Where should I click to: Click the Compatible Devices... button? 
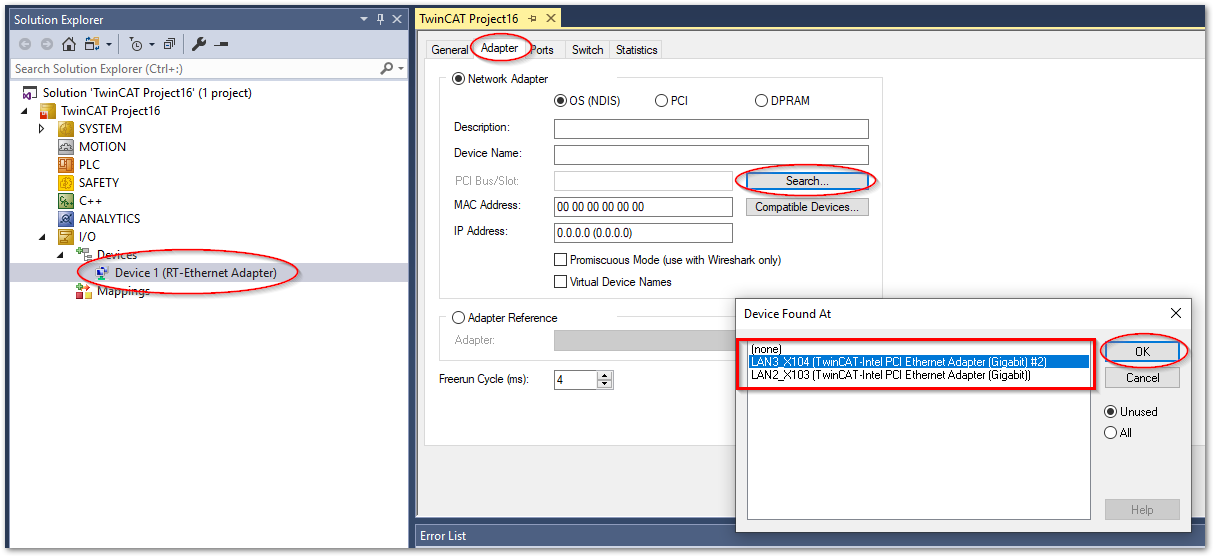(807, 207)
